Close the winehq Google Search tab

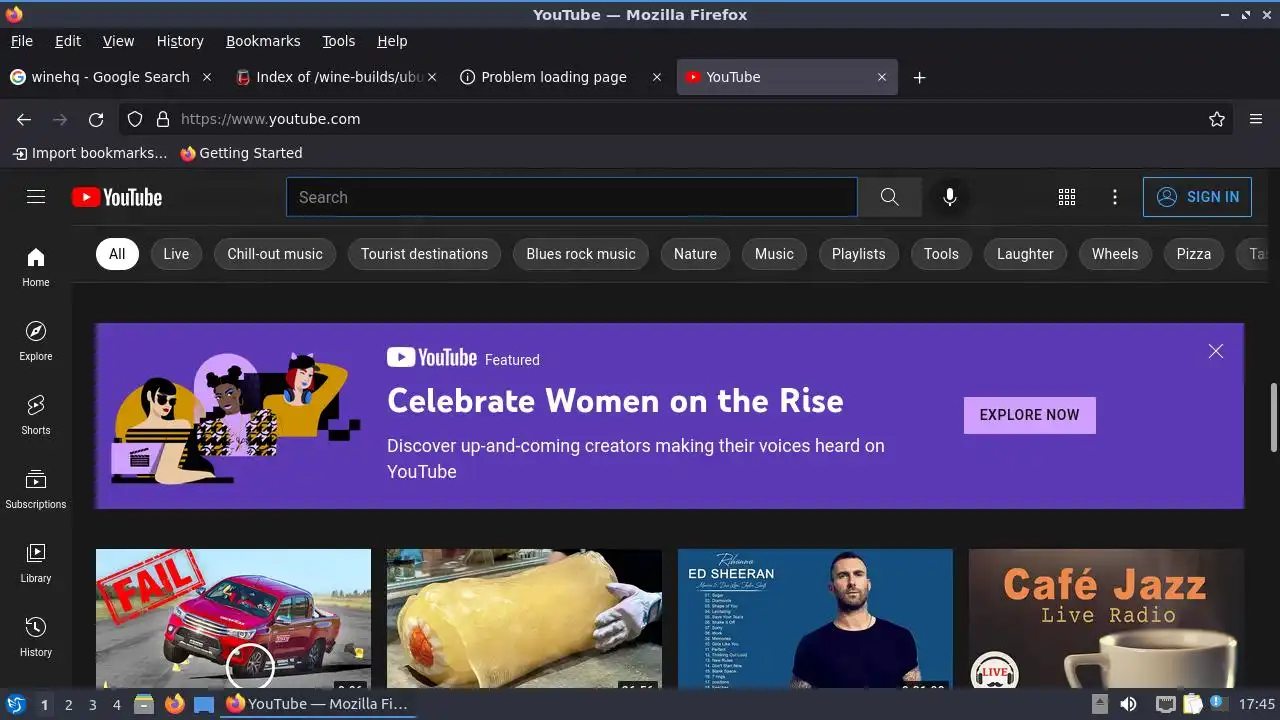(207, 77)
